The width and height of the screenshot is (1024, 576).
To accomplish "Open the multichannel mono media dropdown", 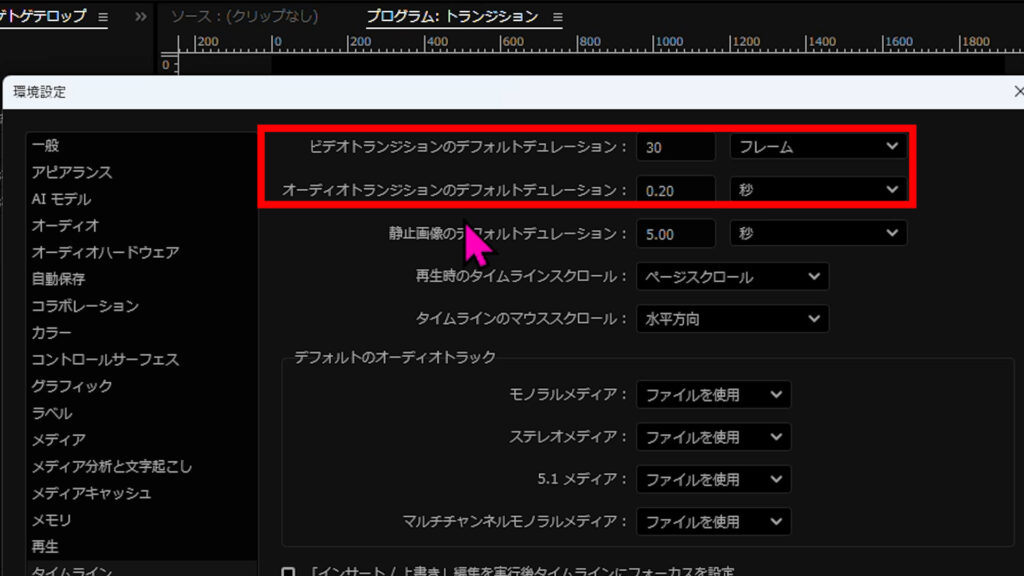I will (x=713, y=522).
